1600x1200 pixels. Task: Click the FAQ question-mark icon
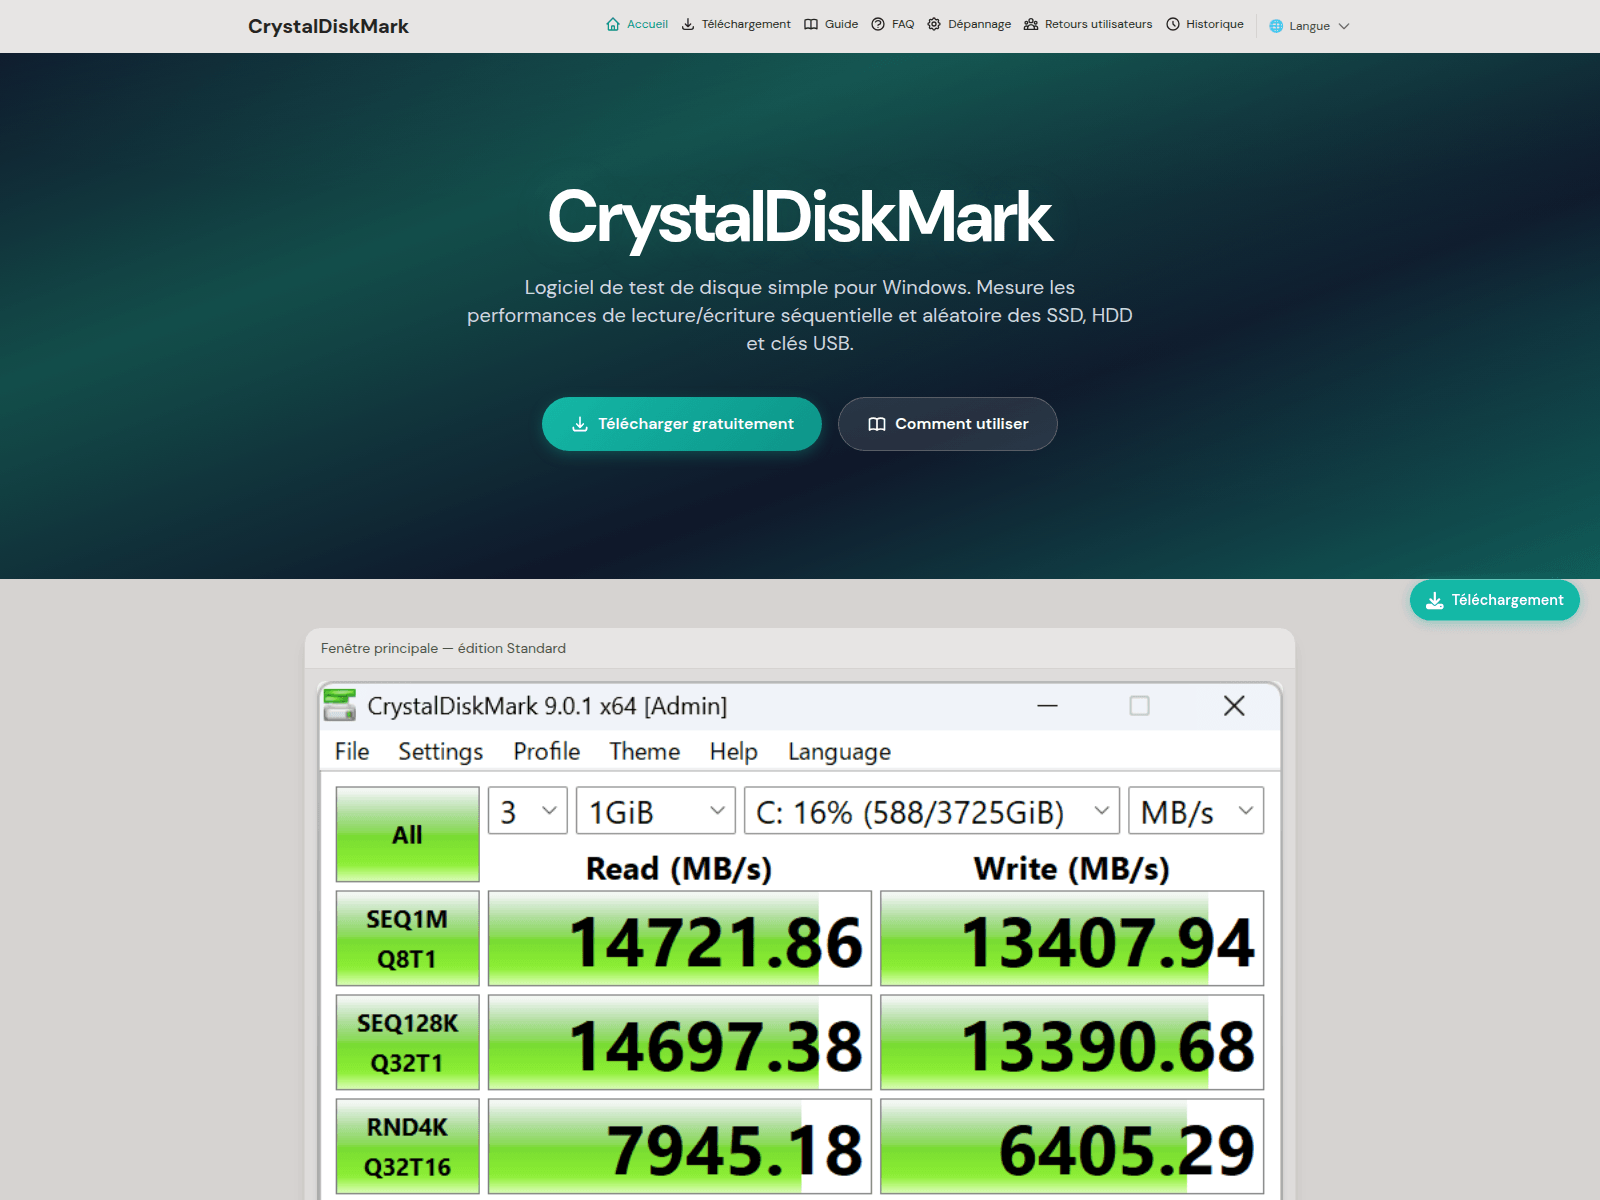(878, 25)
